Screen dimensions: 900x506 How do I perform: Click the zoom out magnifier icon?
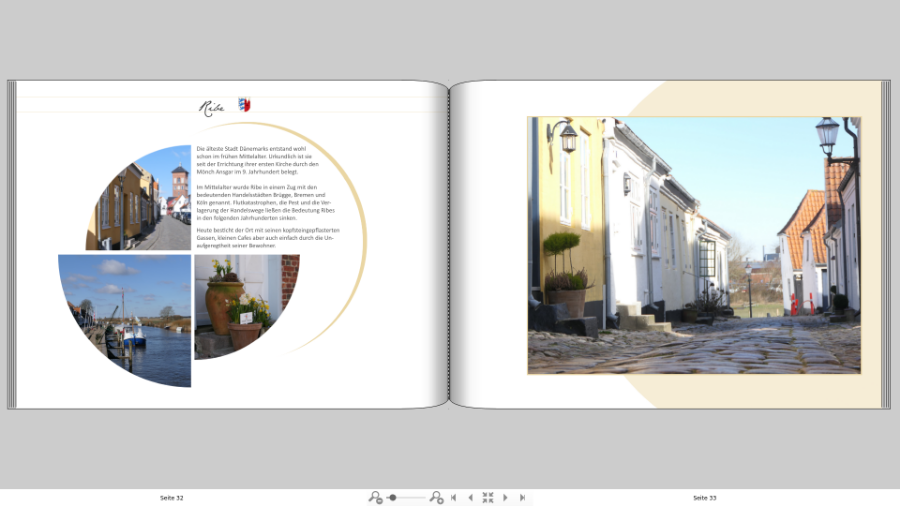375,497
